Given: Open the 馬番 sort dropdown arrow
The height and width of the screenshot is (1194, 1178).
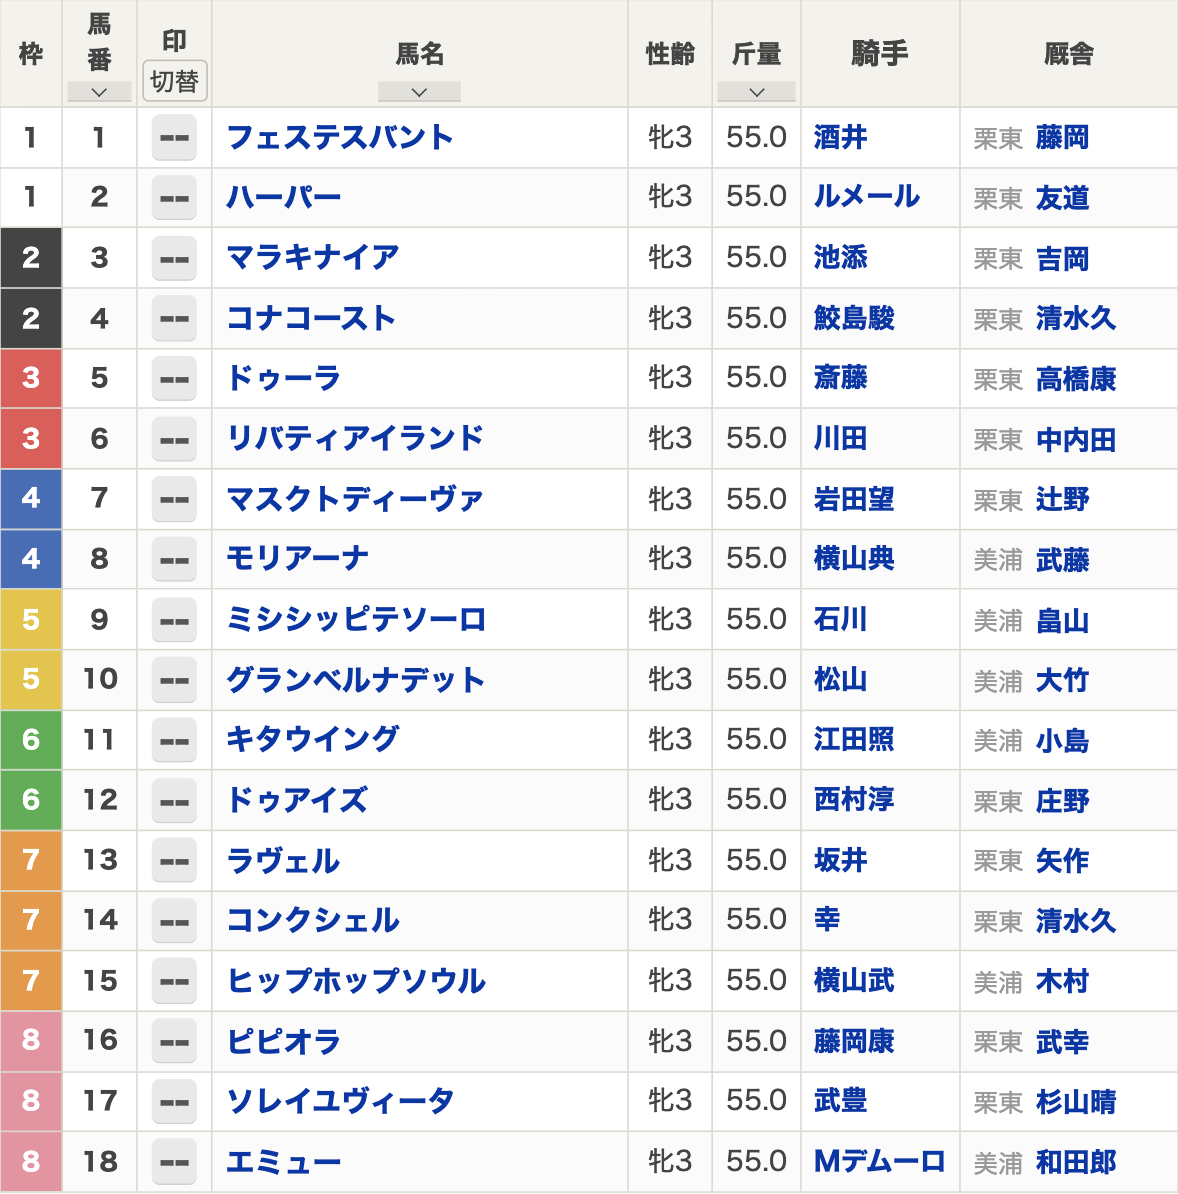Looking at the screenshot, I should (99, 92).
